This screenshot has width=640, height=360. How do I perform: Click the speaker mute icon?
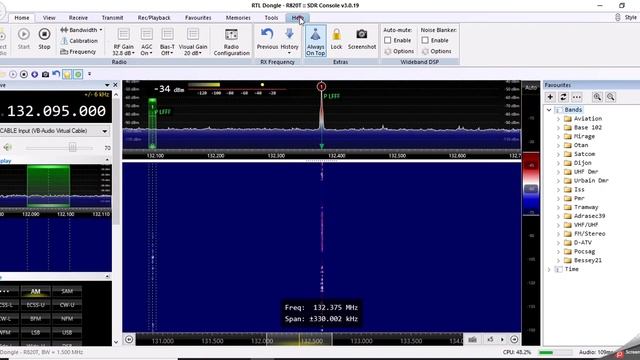tap(8, 147)
